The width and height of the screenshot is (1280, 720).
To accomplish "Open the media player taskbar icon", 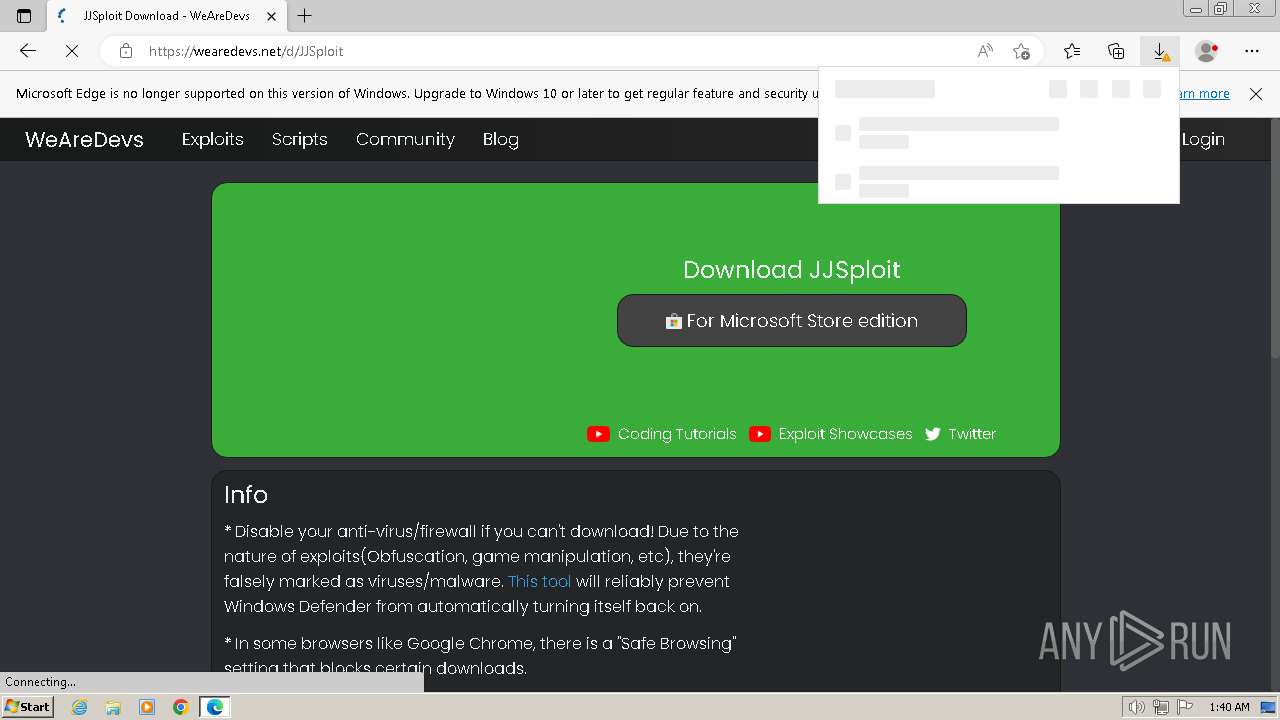I will point(147,707).
